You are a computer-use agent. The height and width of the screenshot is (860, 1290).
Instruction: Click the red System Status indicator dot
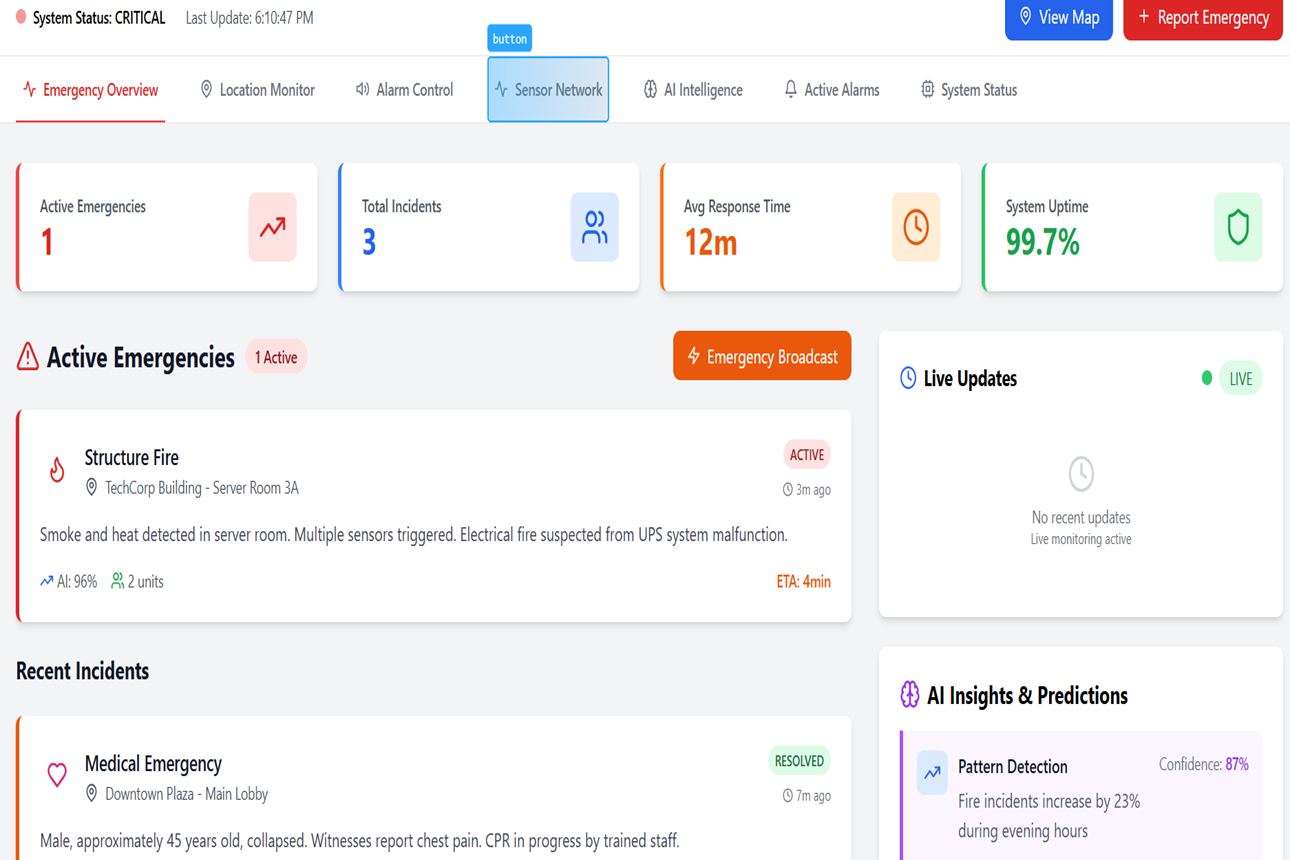[20, 18]
